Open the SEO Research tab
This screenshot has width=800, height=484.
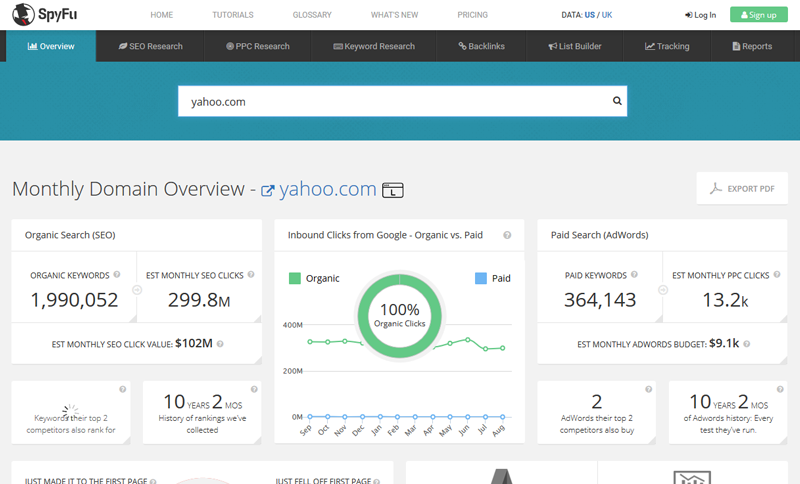coord(151,46)
